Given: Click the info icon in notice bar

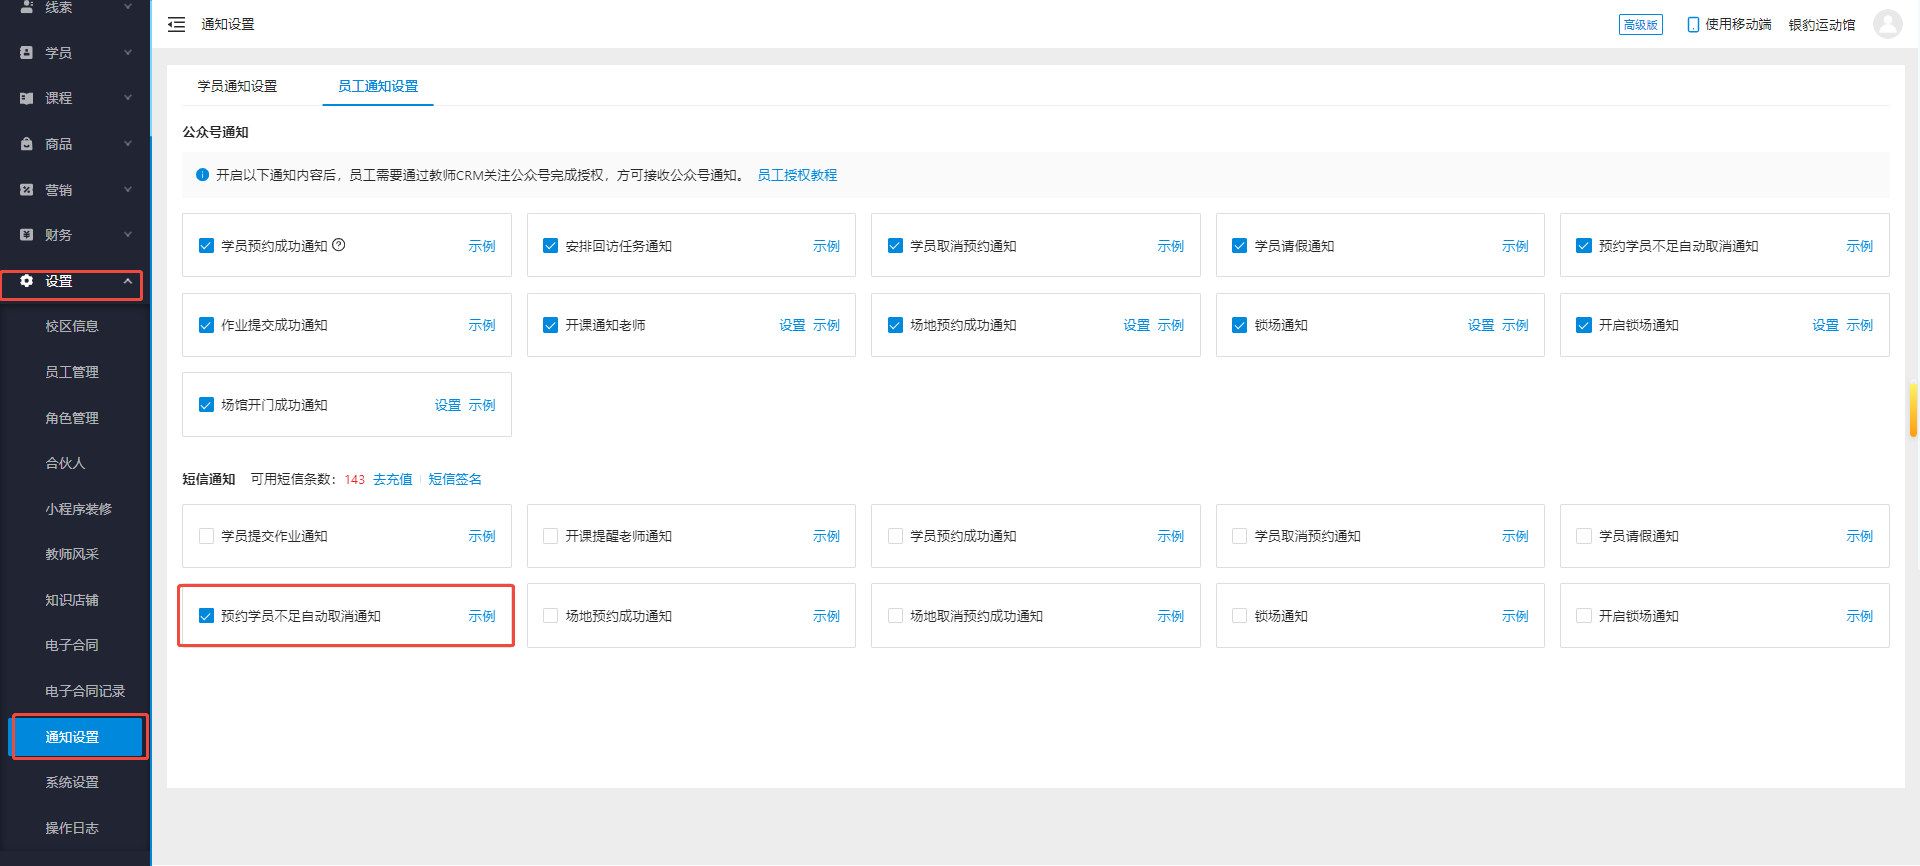Looking at the screenshot, I should 203,175.
